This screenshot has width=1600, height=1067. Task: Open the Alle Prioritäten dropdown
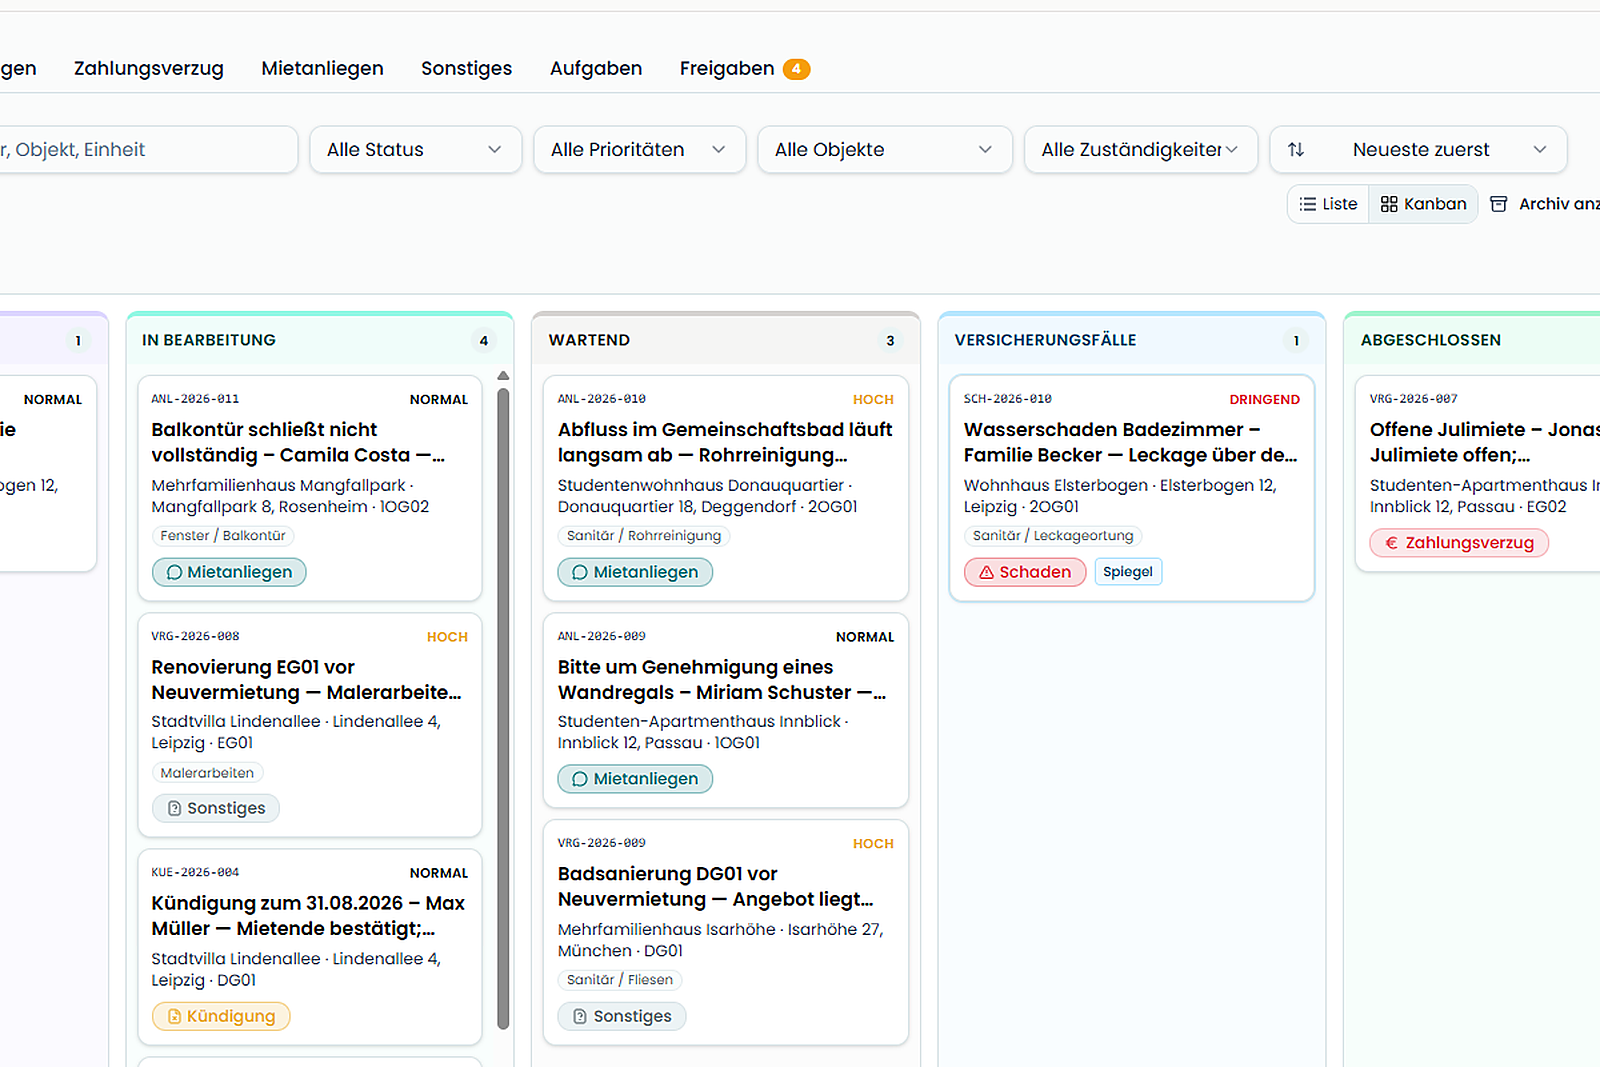640,149
